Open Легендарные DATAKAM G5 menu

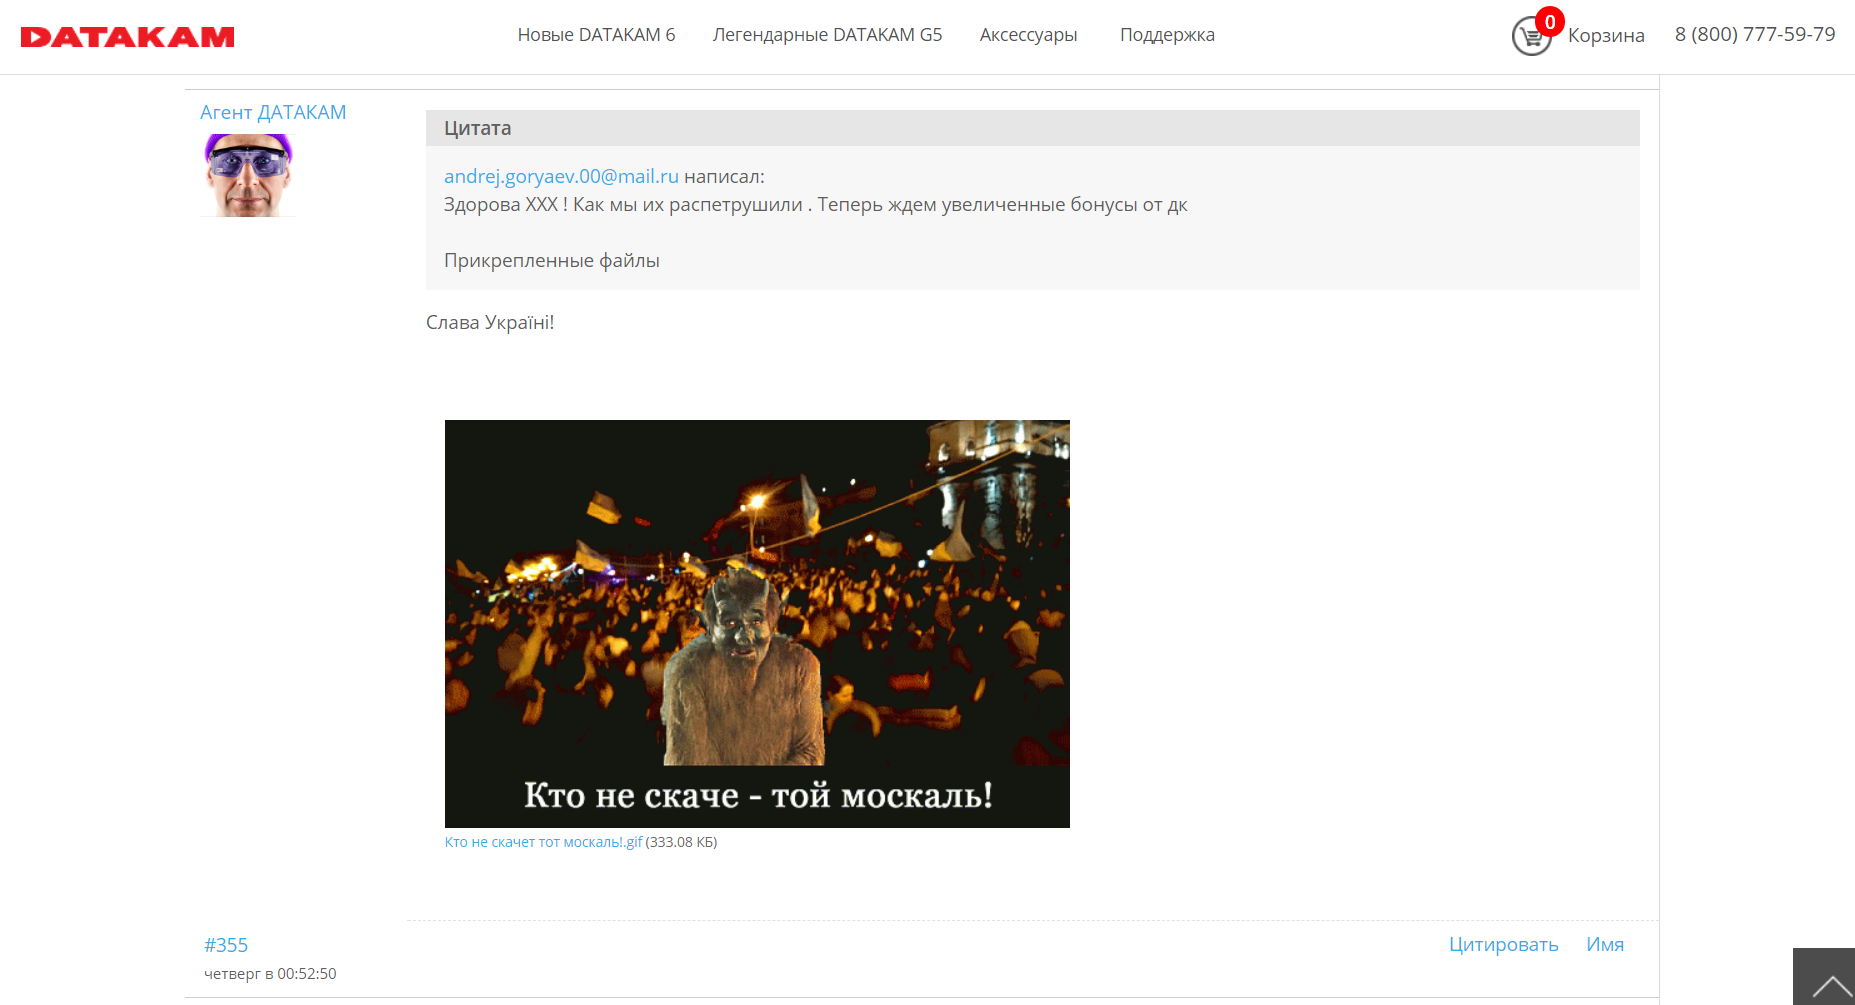[x=827, y=35]
